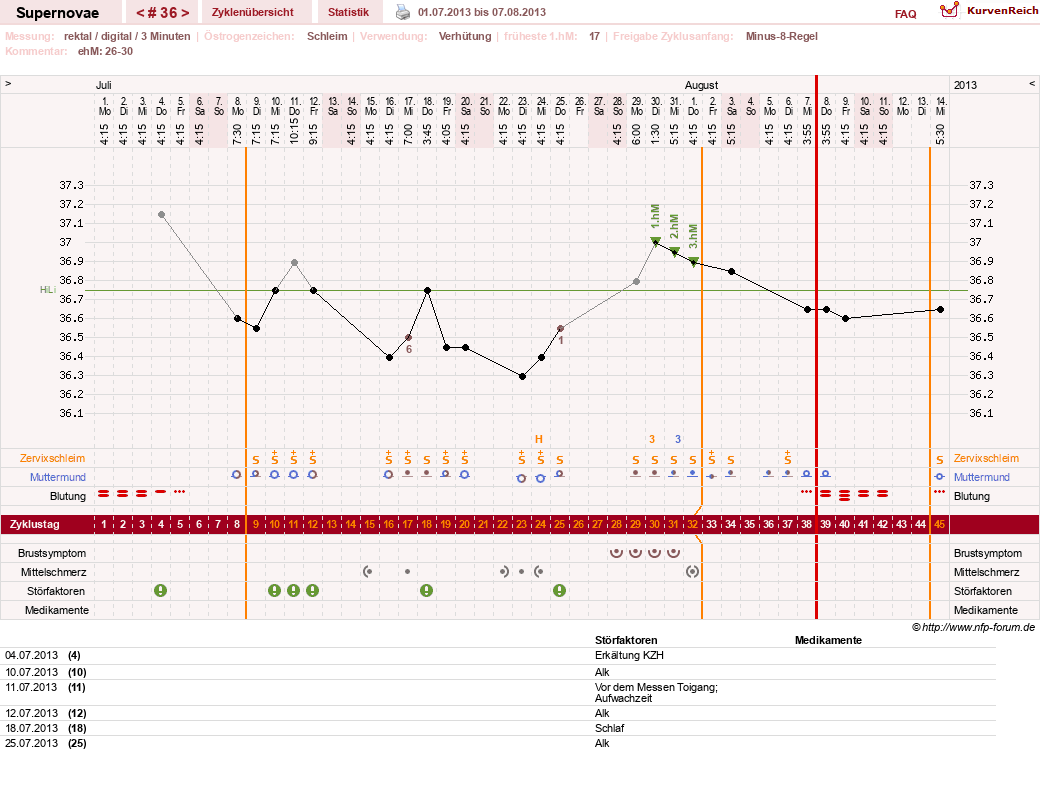Open the KurvenReich logo link
The height and width of the screenshot is (793, 1040).
[x=989, y=11]
